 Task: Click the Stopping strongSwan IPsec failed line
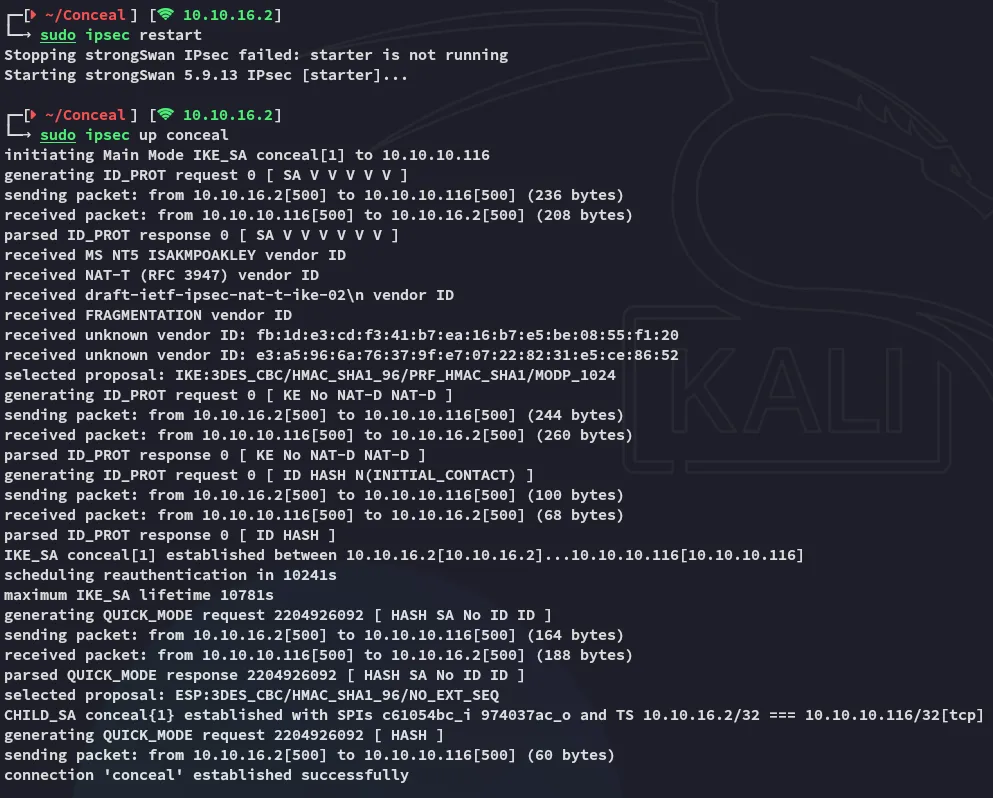click(256, 55)
